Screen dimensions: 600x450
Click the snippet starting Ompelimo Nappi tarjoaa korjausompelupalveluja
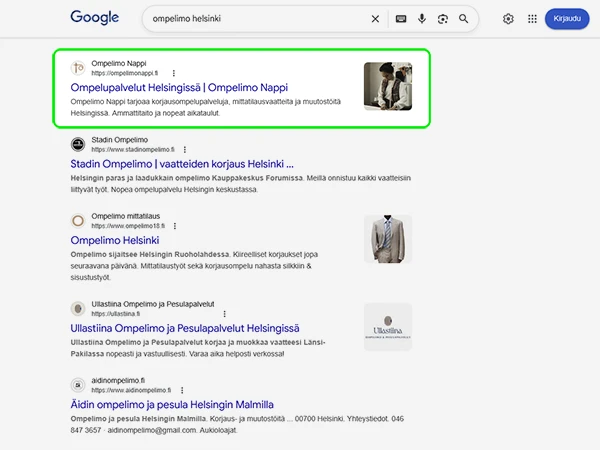point(205,108)
